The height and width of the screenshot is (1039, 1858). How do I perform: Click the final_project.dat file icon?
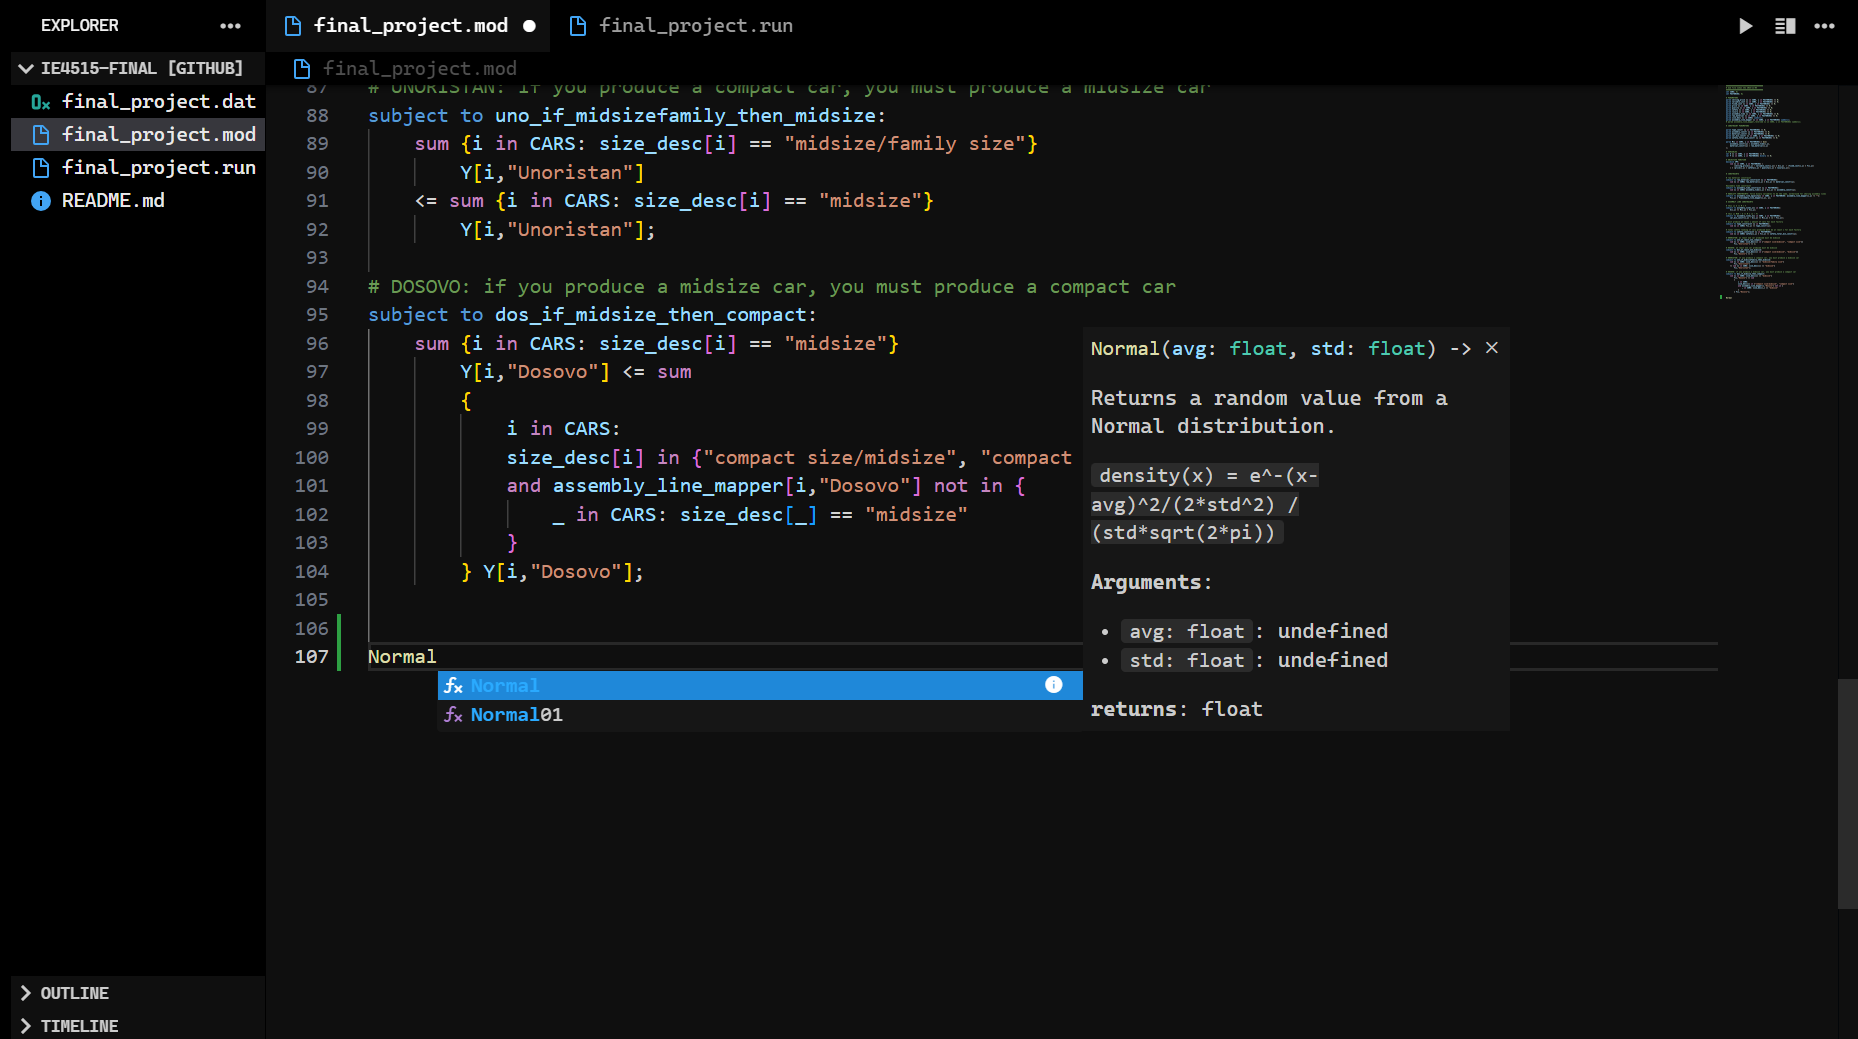(41, 102)
